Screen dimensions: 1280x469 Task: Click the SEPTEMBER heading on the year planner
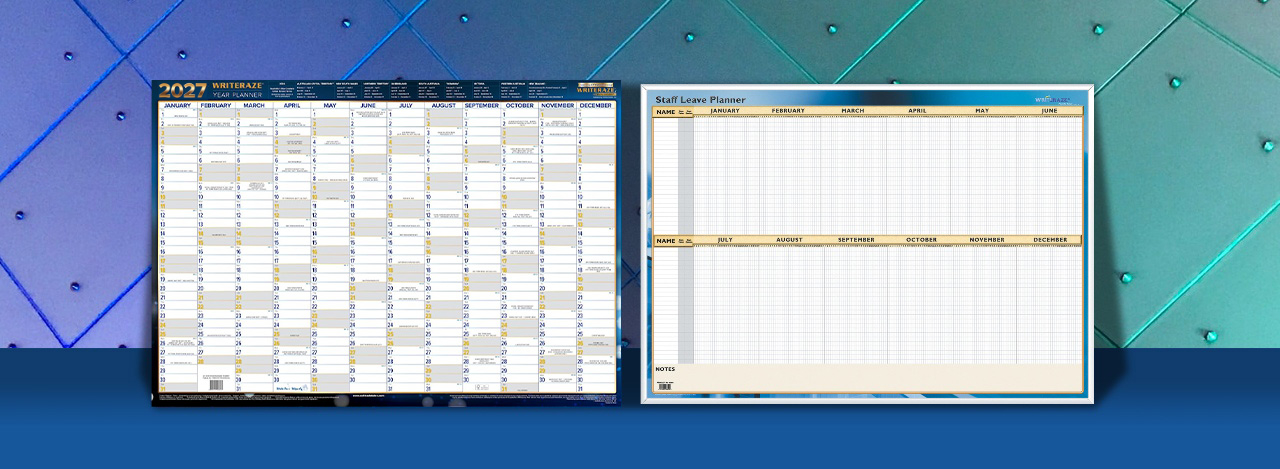(481, 105)
